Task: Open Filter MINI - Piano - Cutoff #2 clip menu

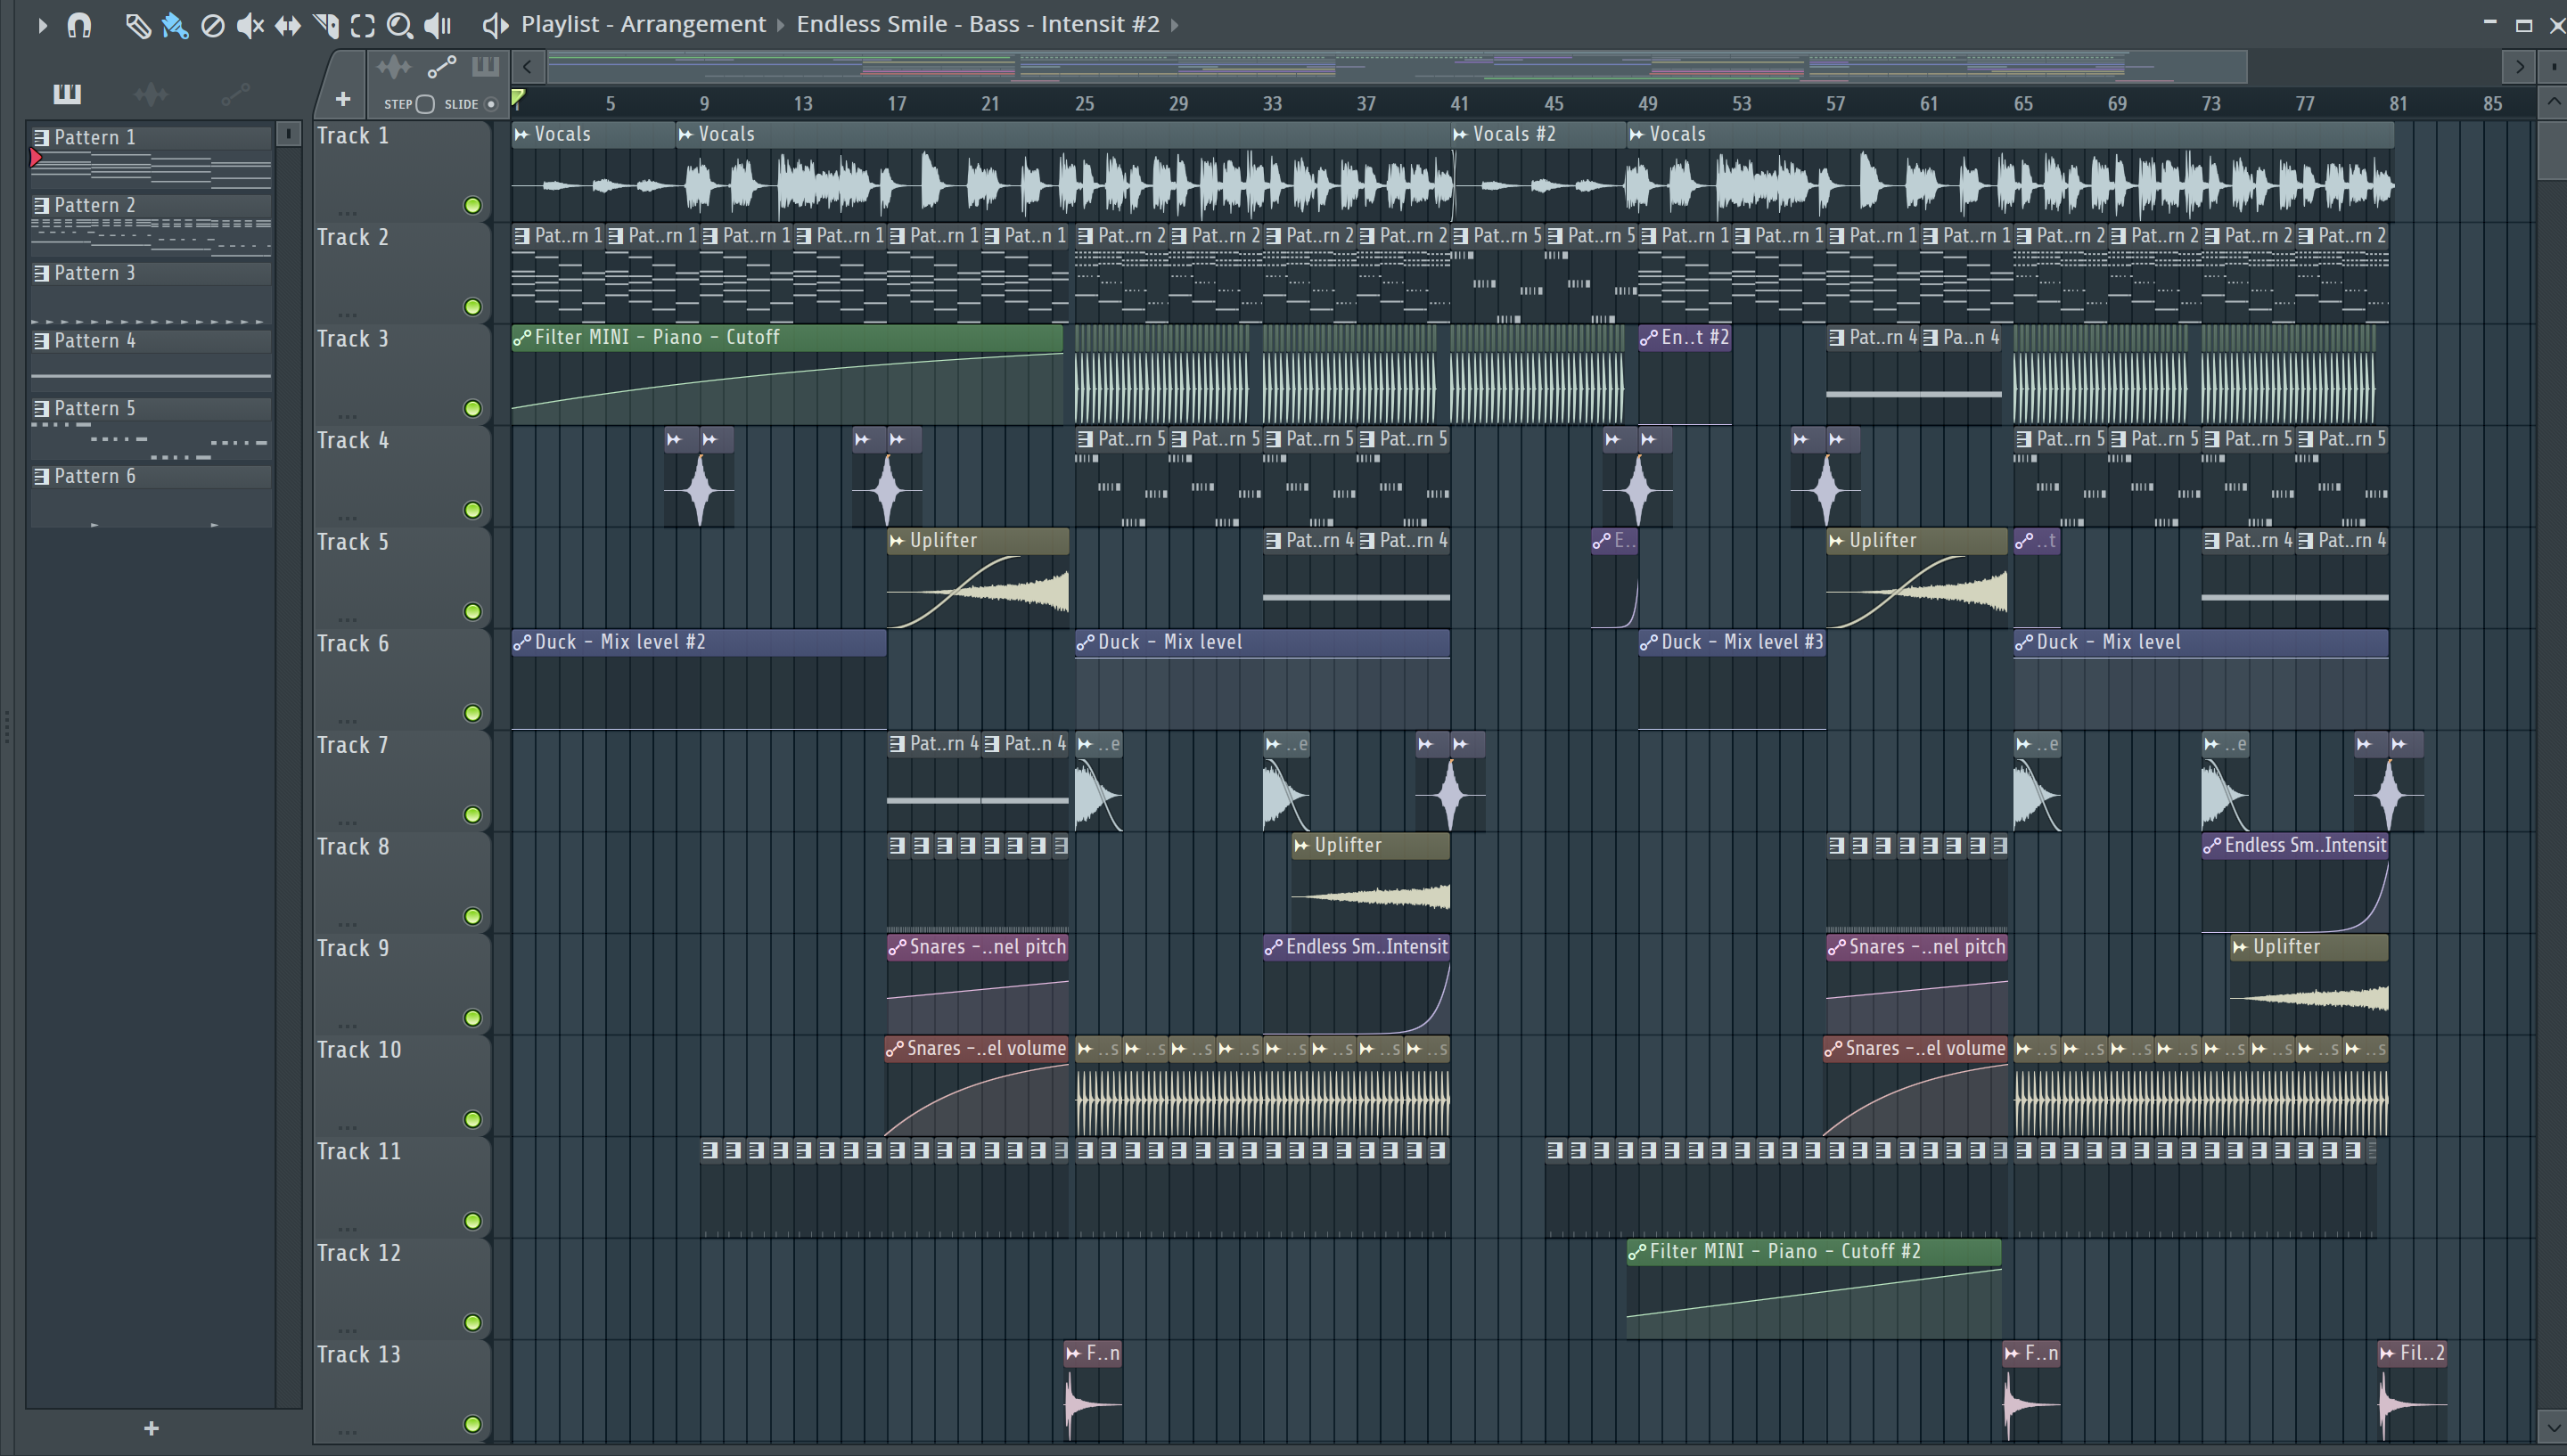Action: (x=1637, y=1252)
